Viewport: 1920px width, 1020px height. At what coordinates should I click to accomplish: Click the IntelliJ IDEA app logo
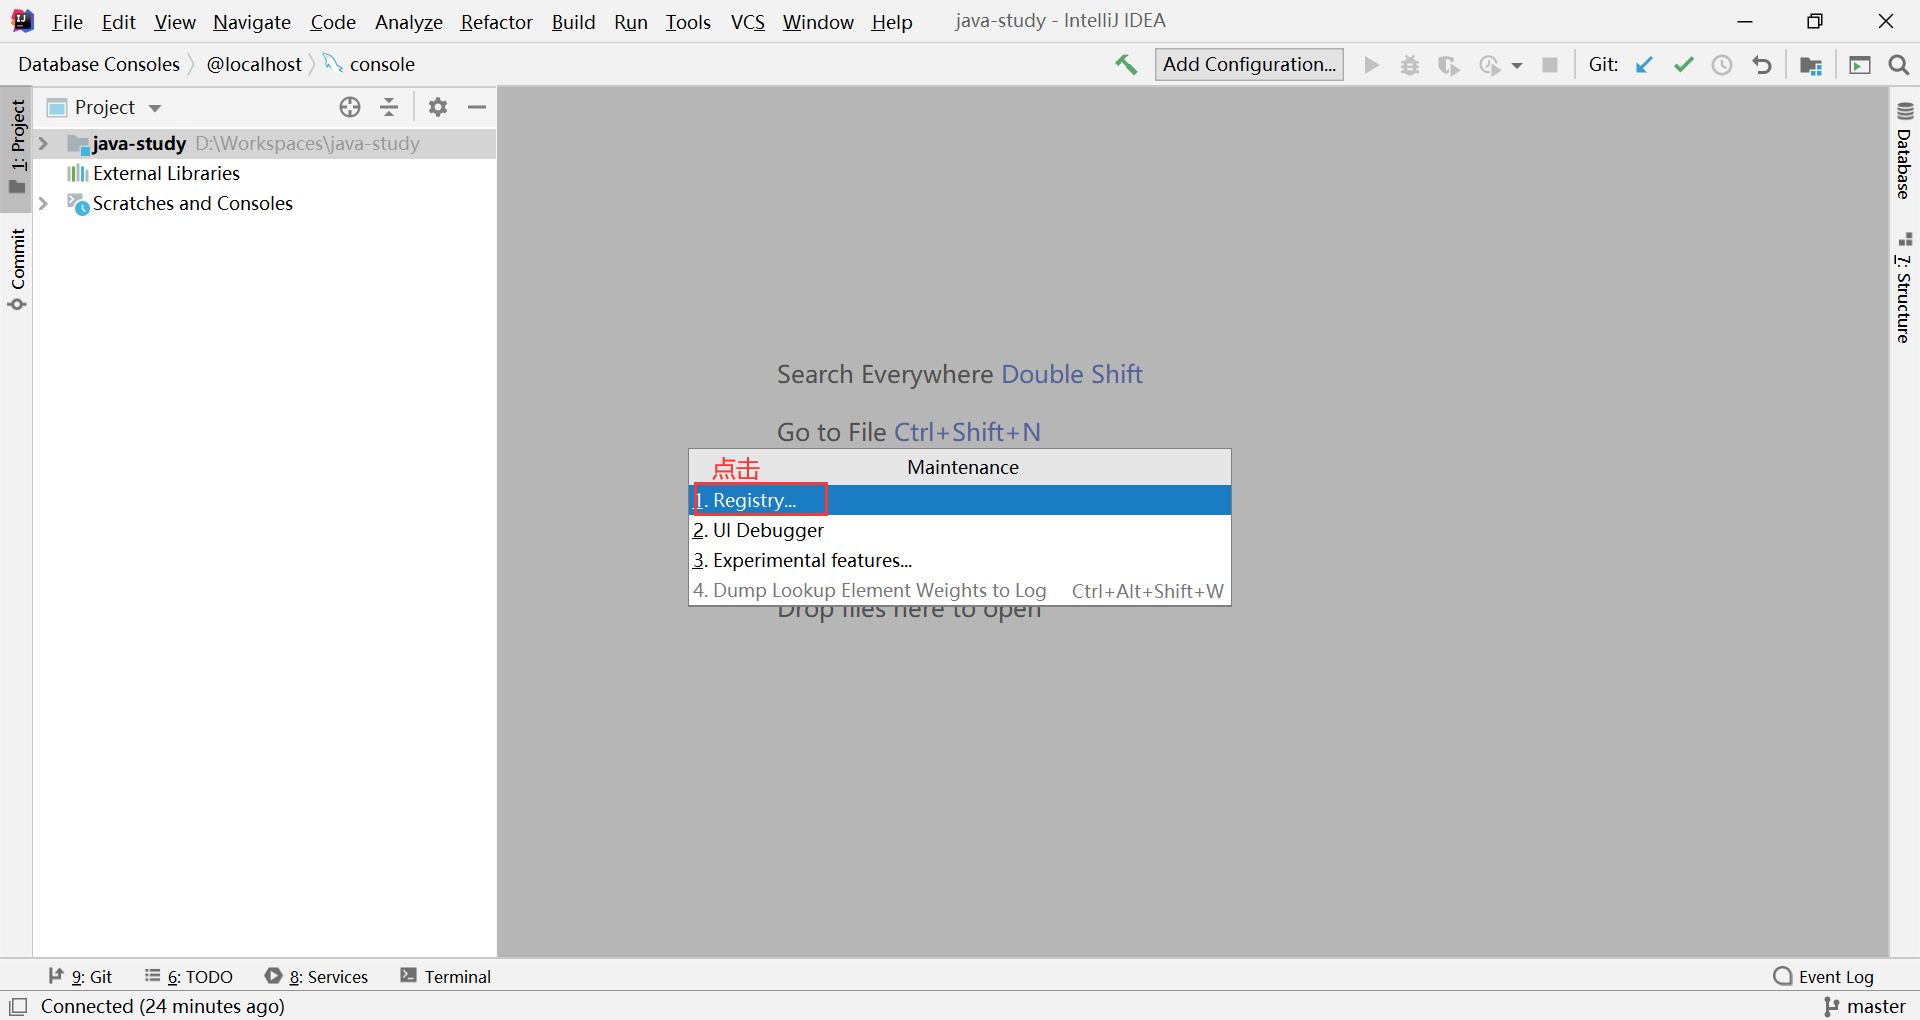[22, 21]
